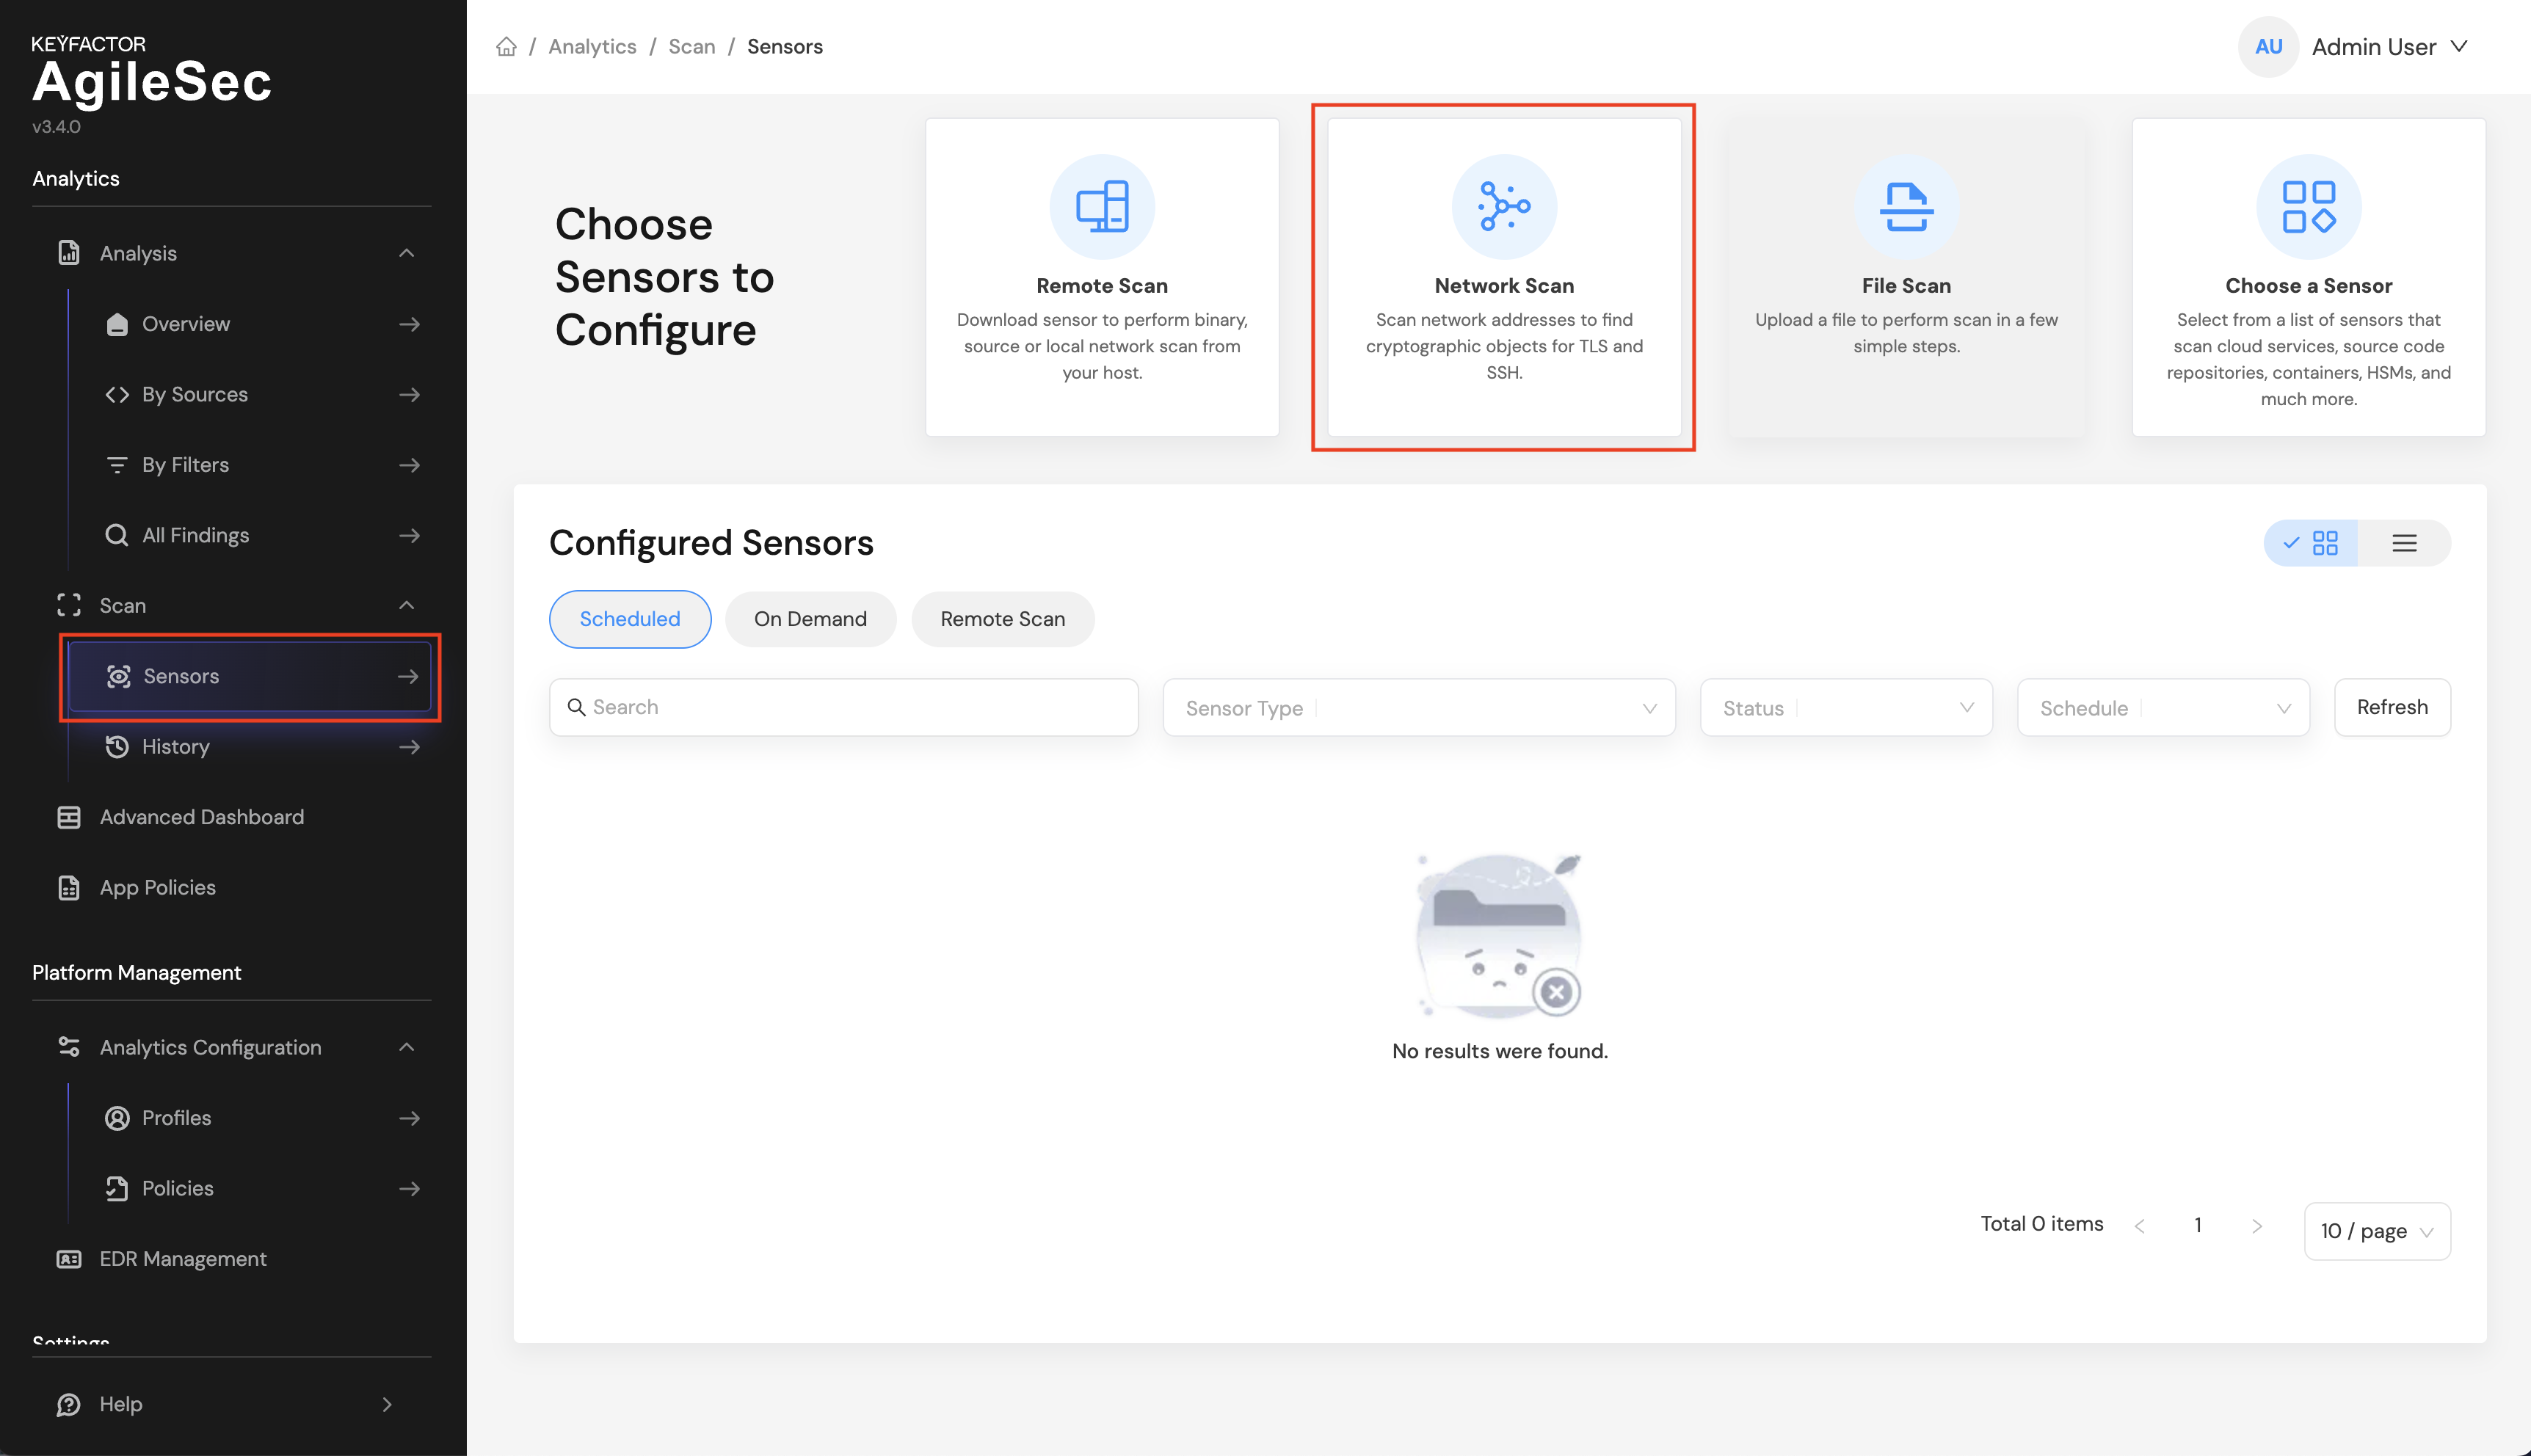Switch to the On Demand tab
This screenshot has height=1456, width=2531.
(810, 619)
